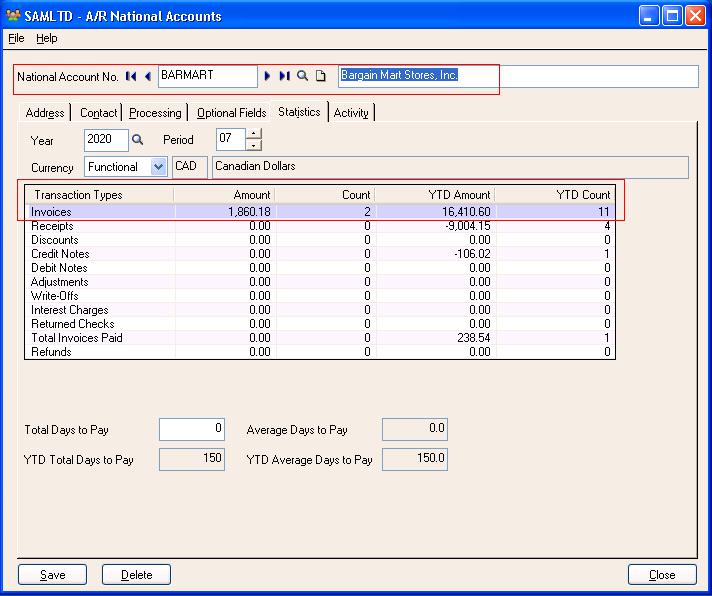
Task: Open the Year finder magnifier
Action: 139,141
